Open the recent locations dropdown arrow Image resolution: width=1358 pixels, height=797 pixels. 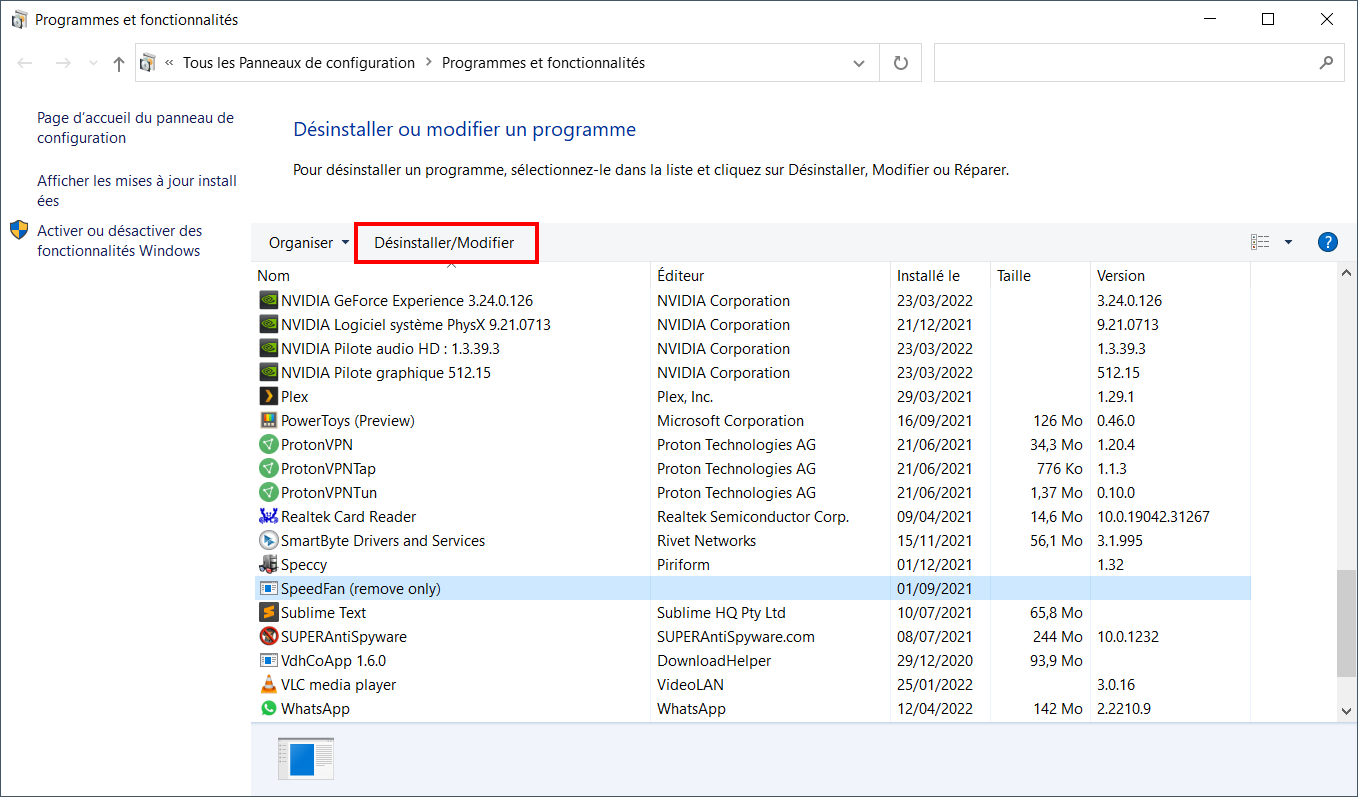pos(93,63)
